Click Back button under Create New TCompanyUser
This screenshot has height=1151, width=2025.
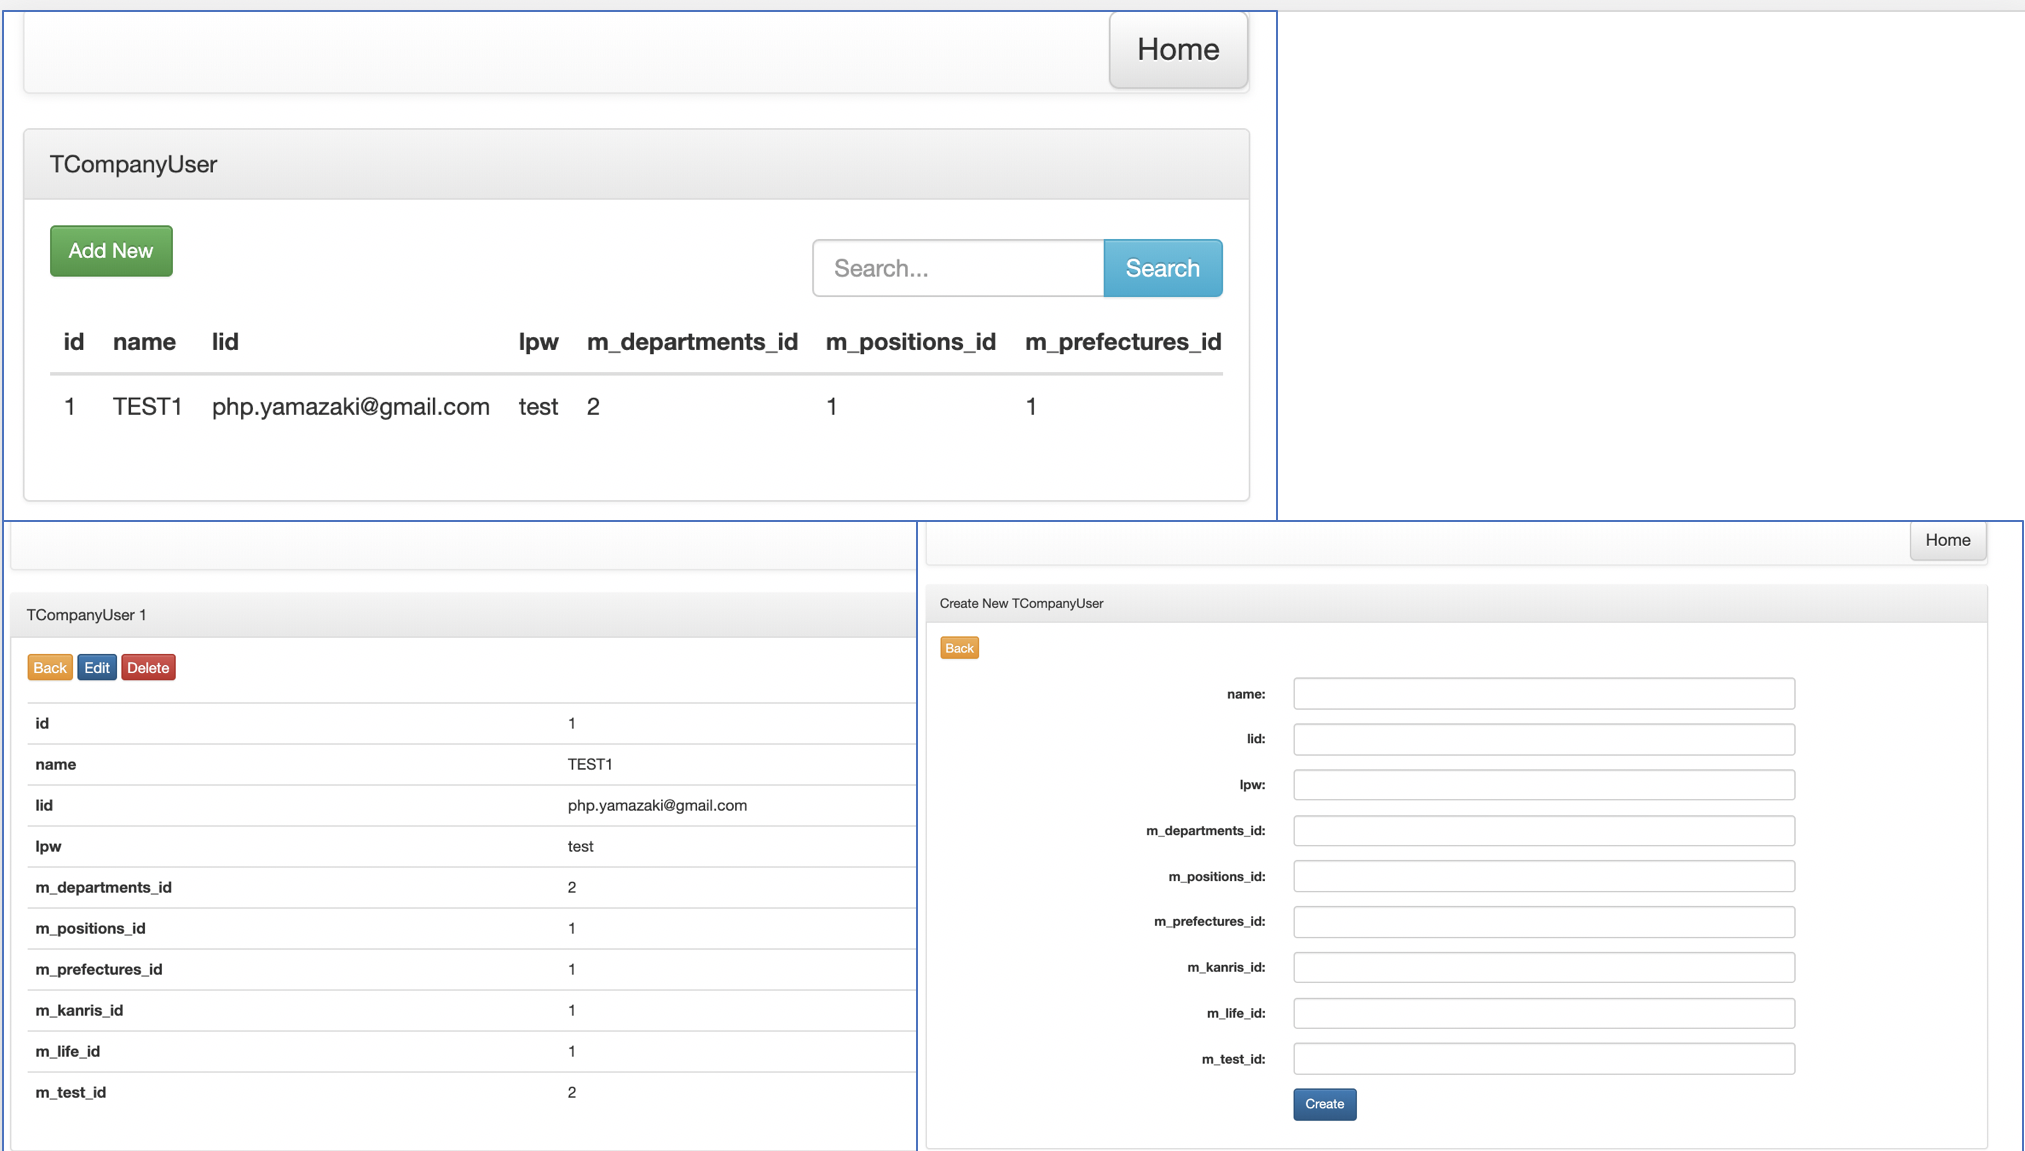coord(958,648)
